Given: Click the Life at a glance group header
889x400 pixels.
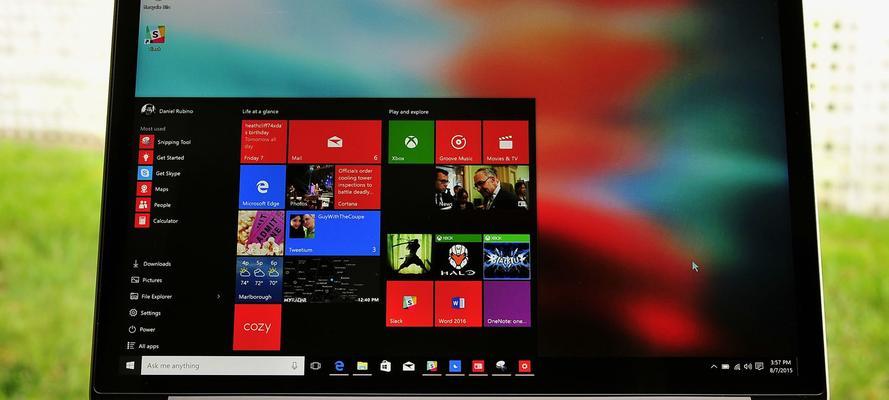Looking at the screenshot, I should coord(260,112).
